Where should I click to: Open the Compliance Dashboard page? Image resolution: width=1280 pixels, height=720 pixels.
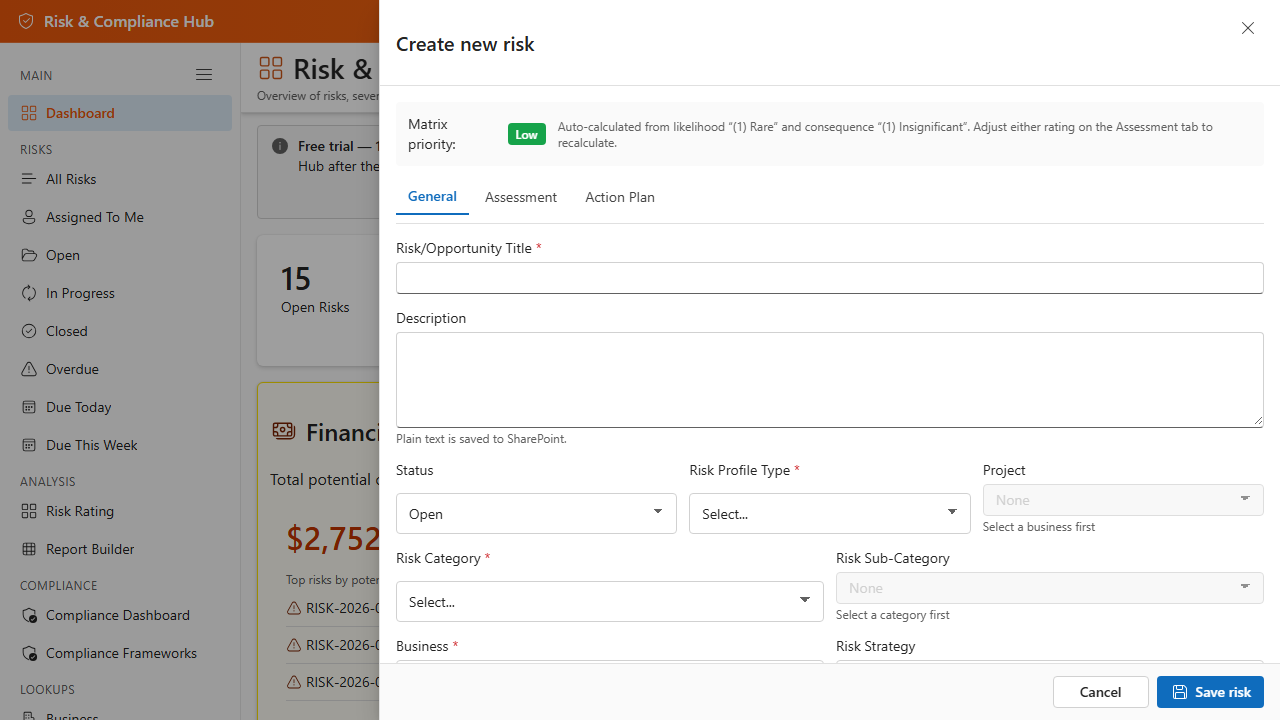[x=120, y=615]
